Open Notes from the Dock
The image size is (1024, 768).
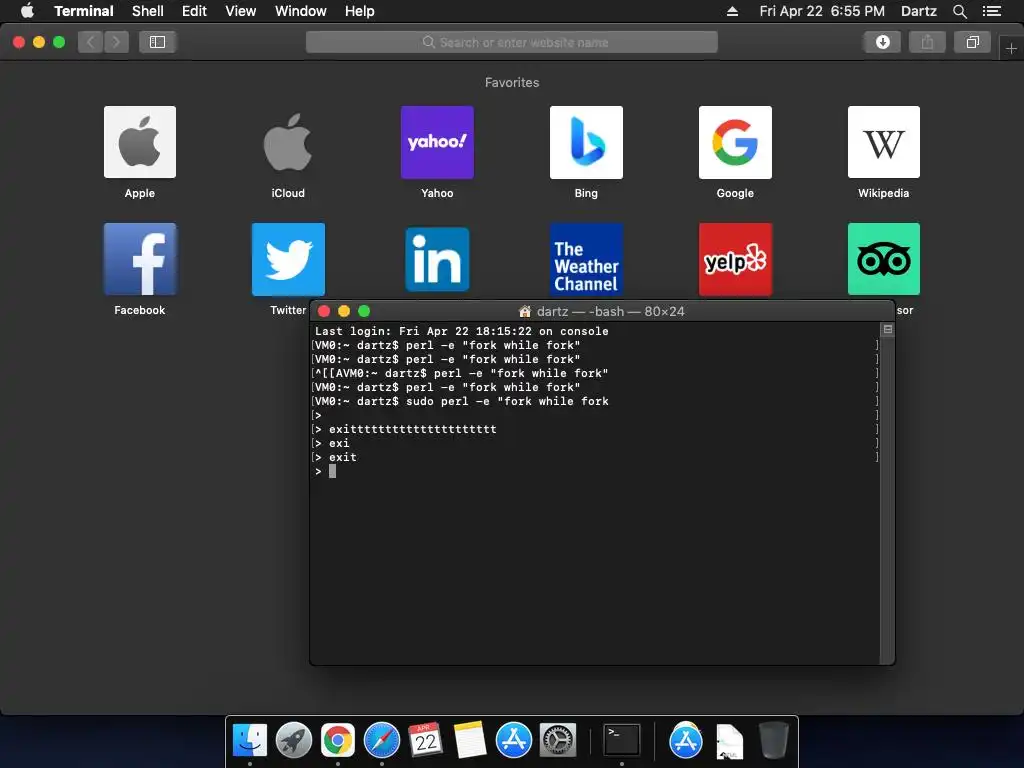coord(470,741)
